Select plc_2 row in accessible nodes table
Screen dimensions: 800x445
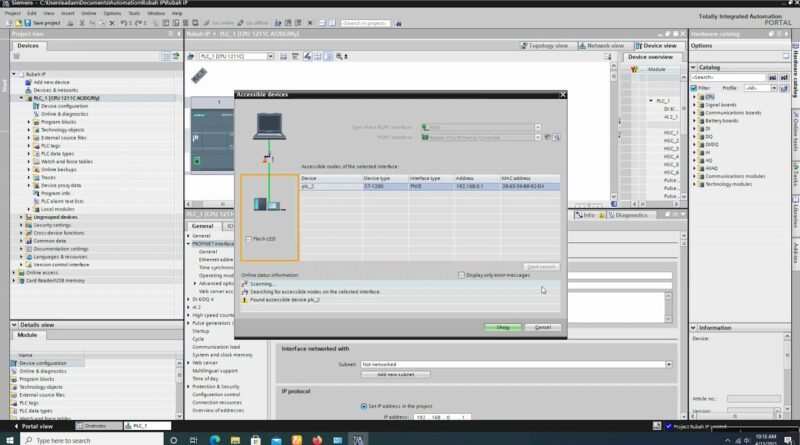click(430, 186)
